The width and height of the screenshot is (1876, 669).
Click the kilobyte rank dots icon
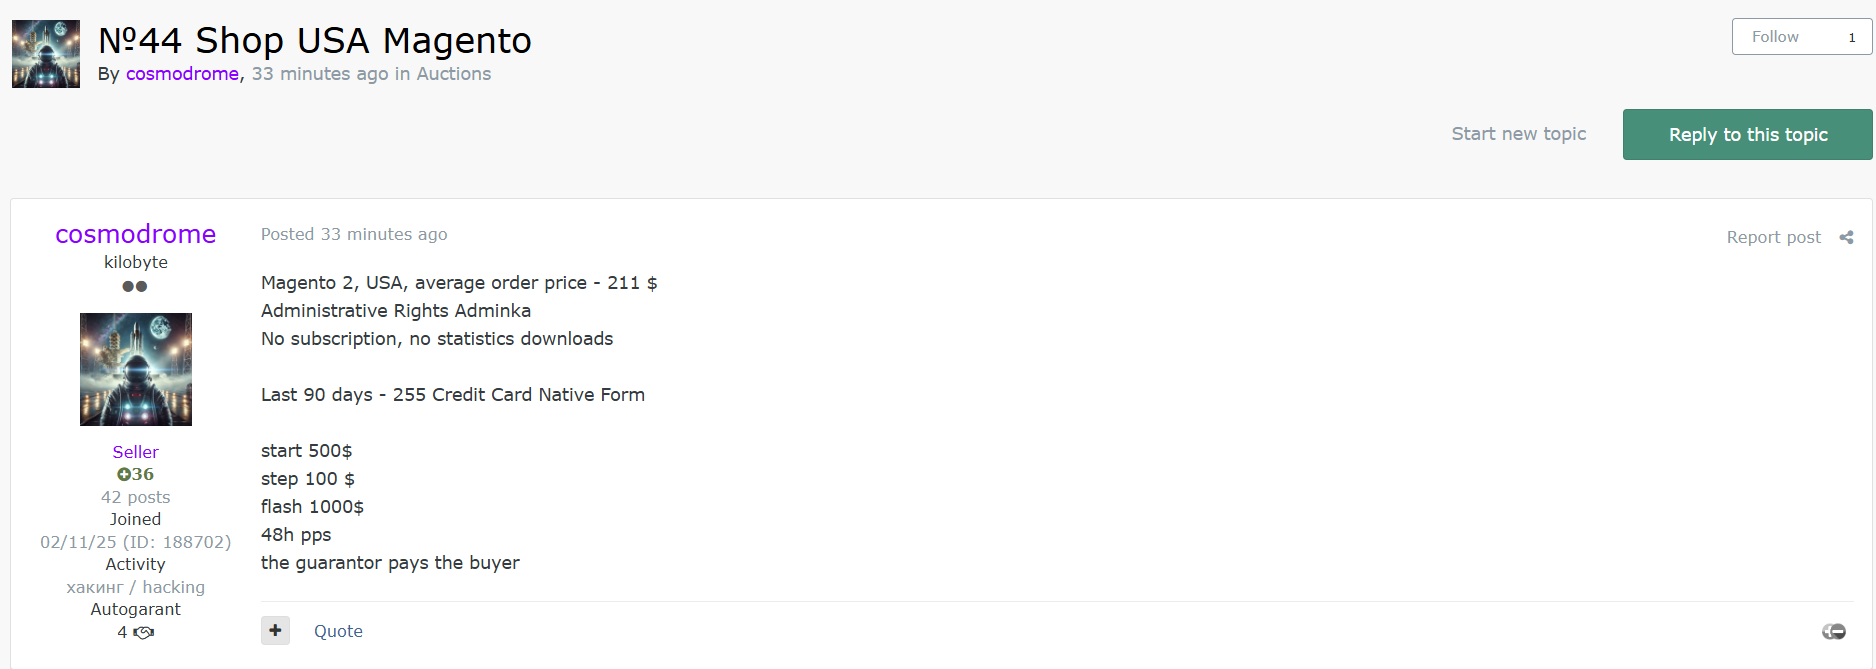[x=135, y=286]
